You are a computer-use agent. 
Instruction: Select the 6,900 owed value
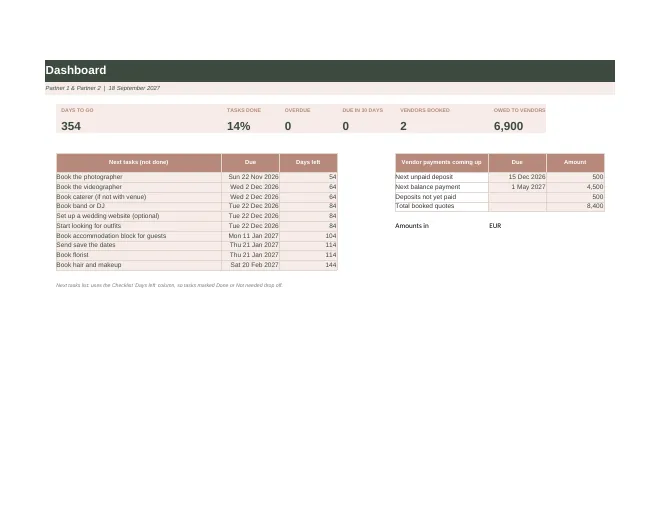pos(508,126)
